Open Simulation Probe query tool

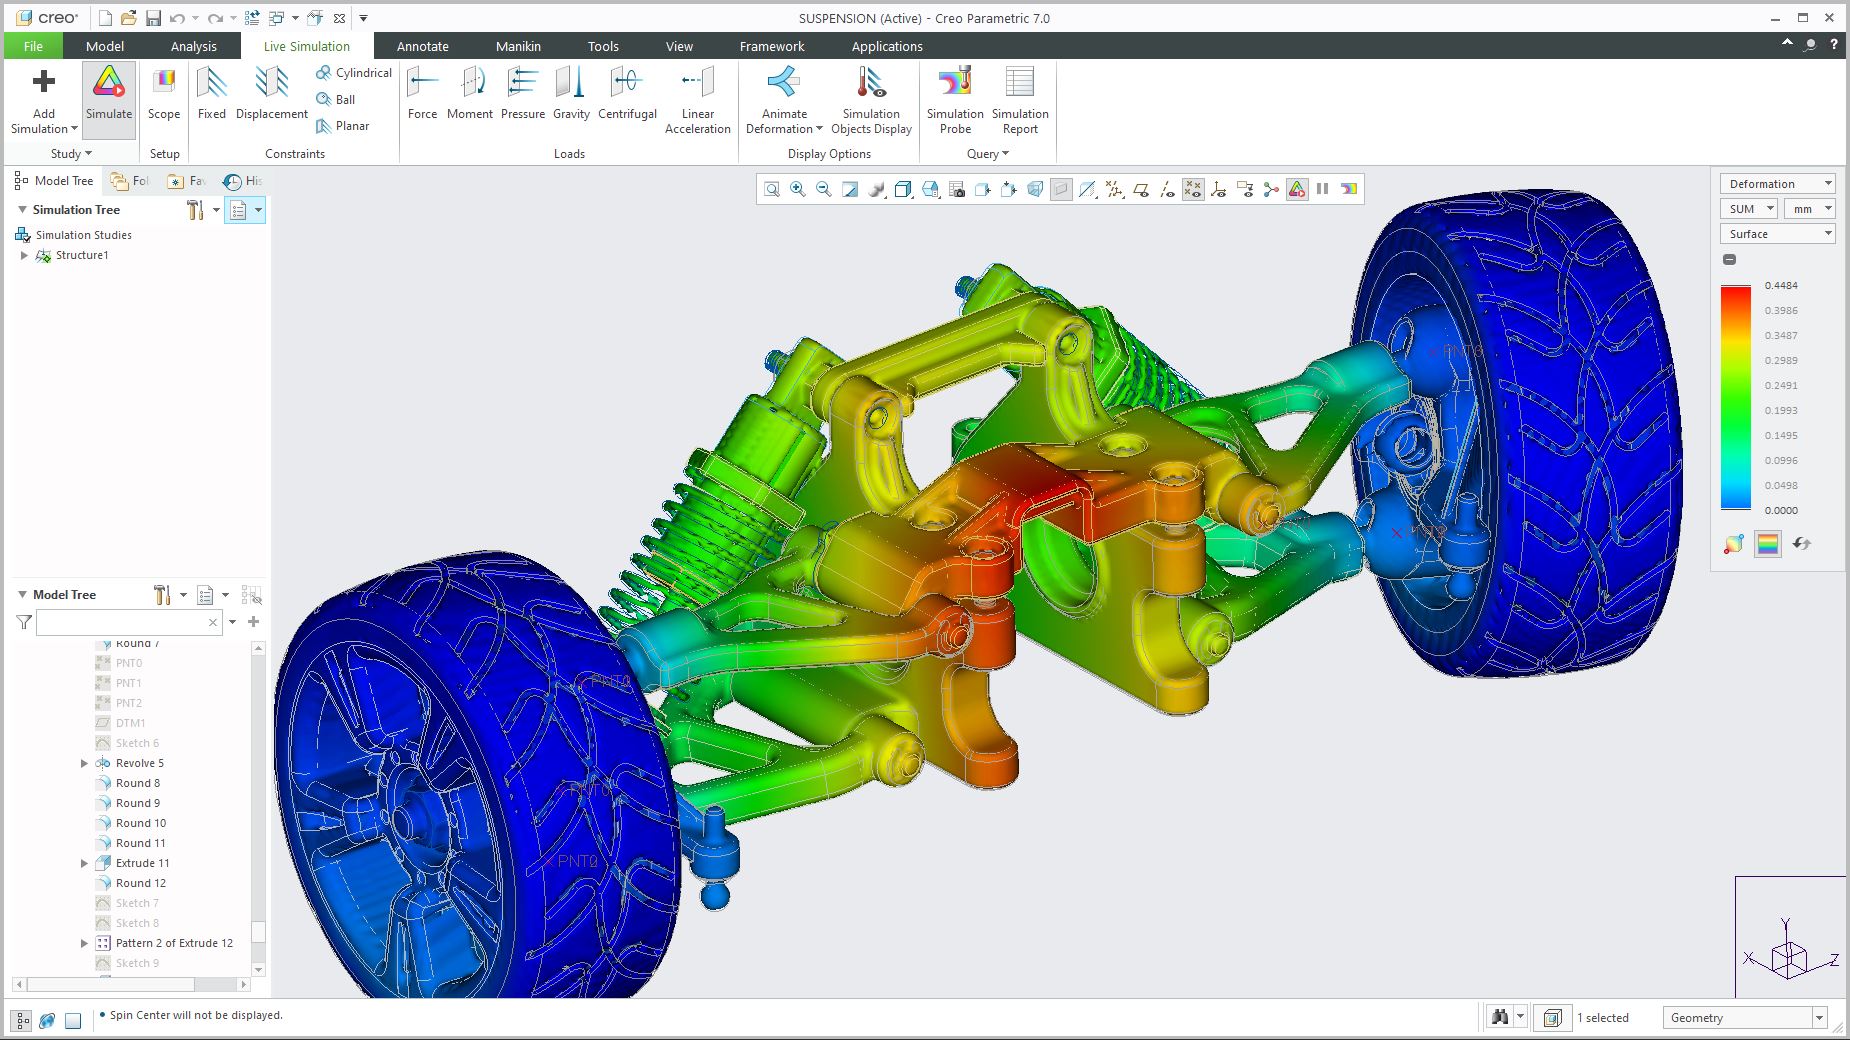pos(955,100)
